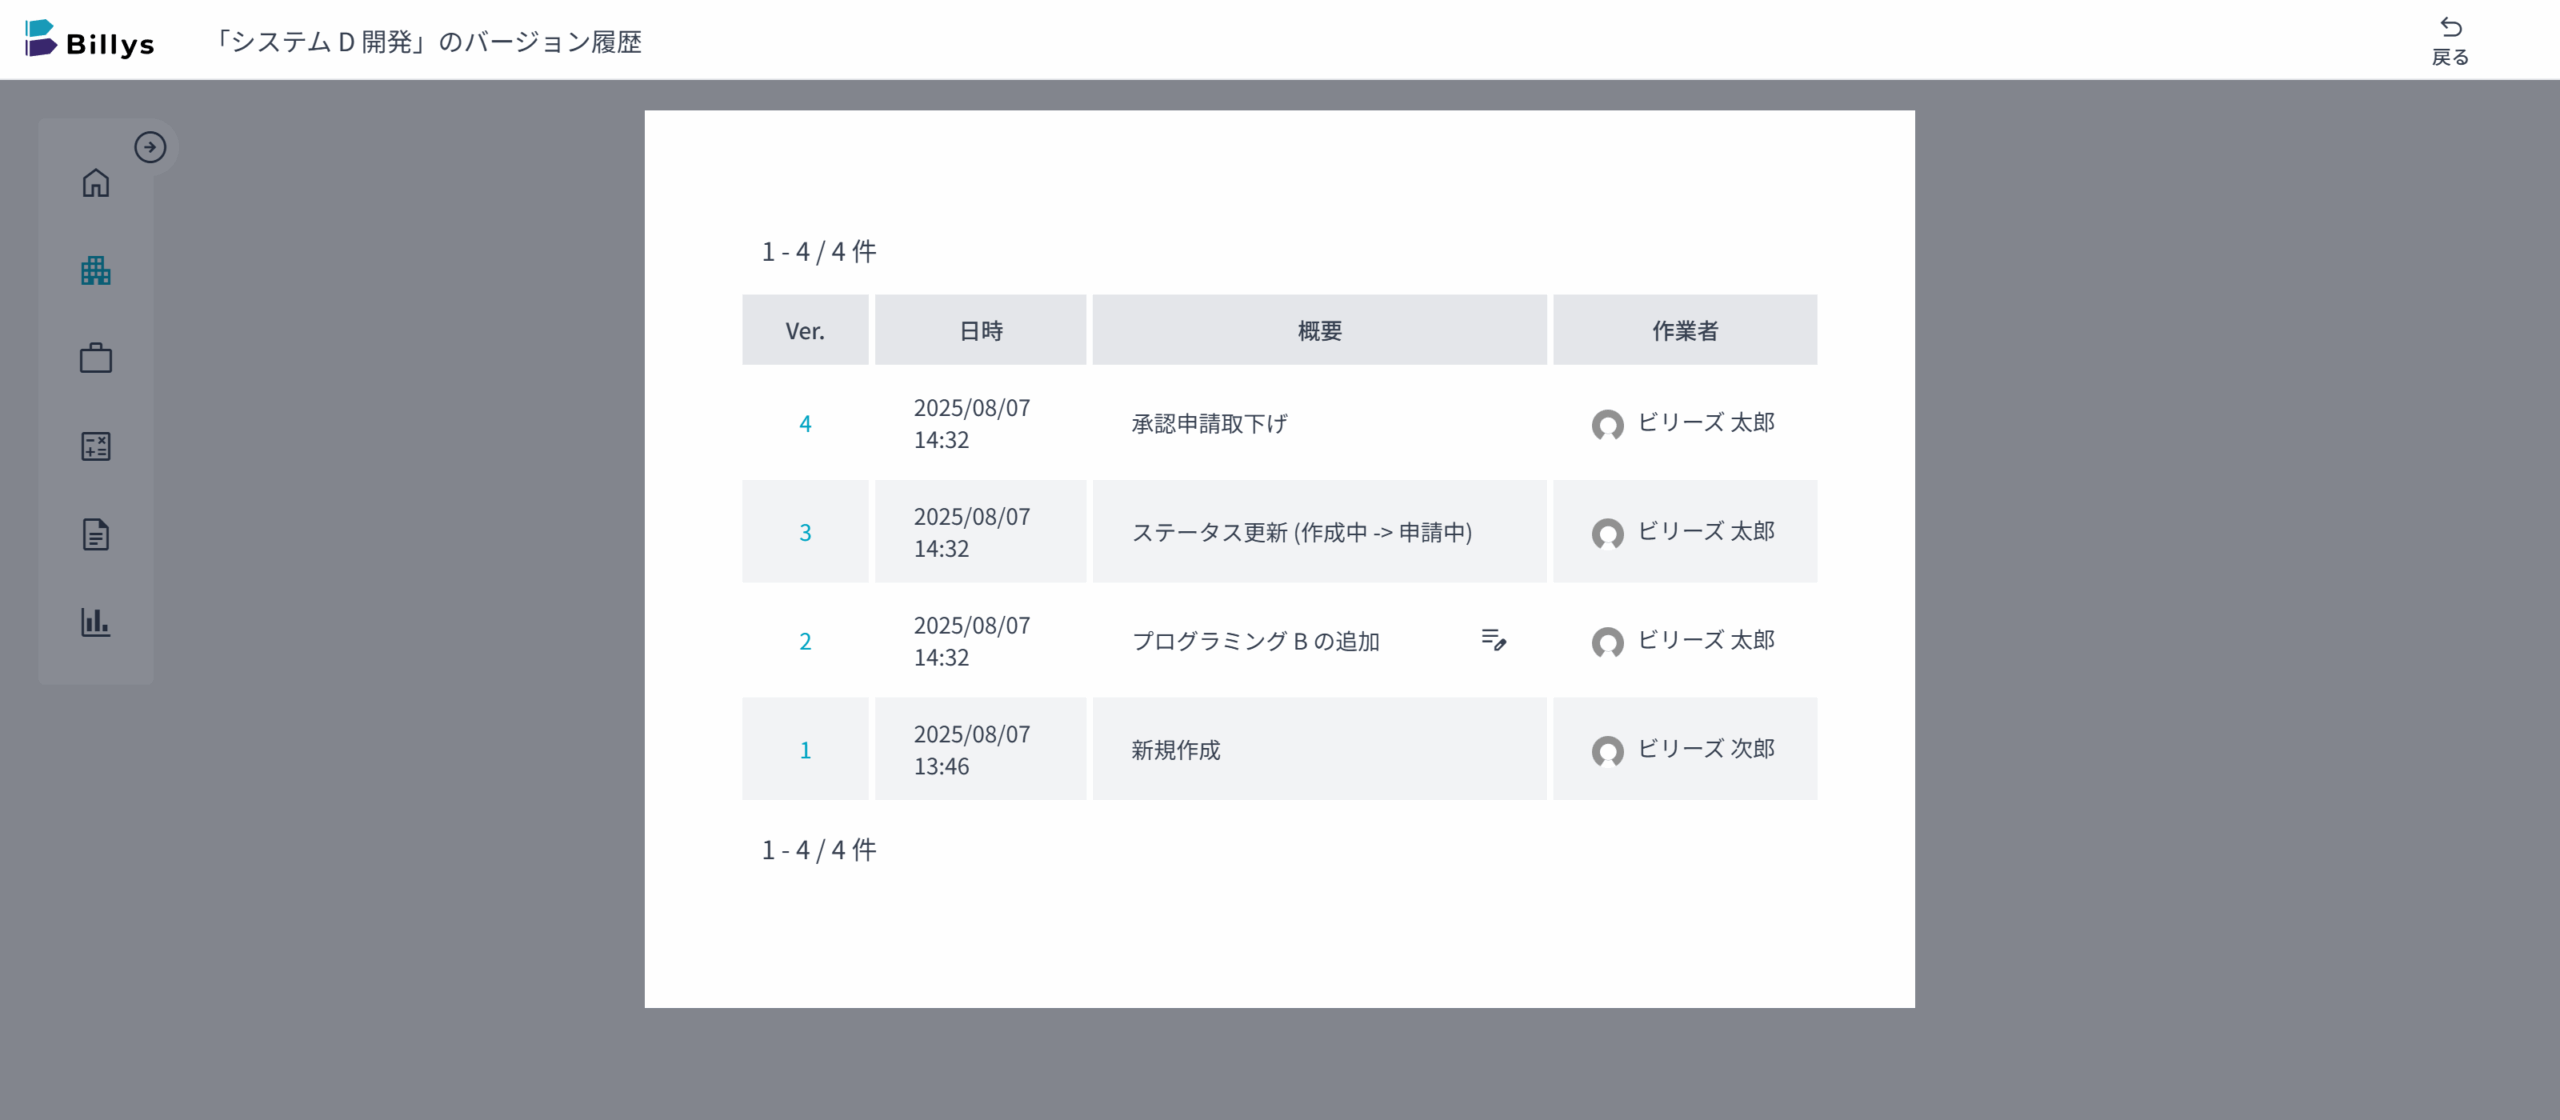Open the briefcase icon in sidebar
Viewport: 2560px width, 1120px height.
coord(96,358)
